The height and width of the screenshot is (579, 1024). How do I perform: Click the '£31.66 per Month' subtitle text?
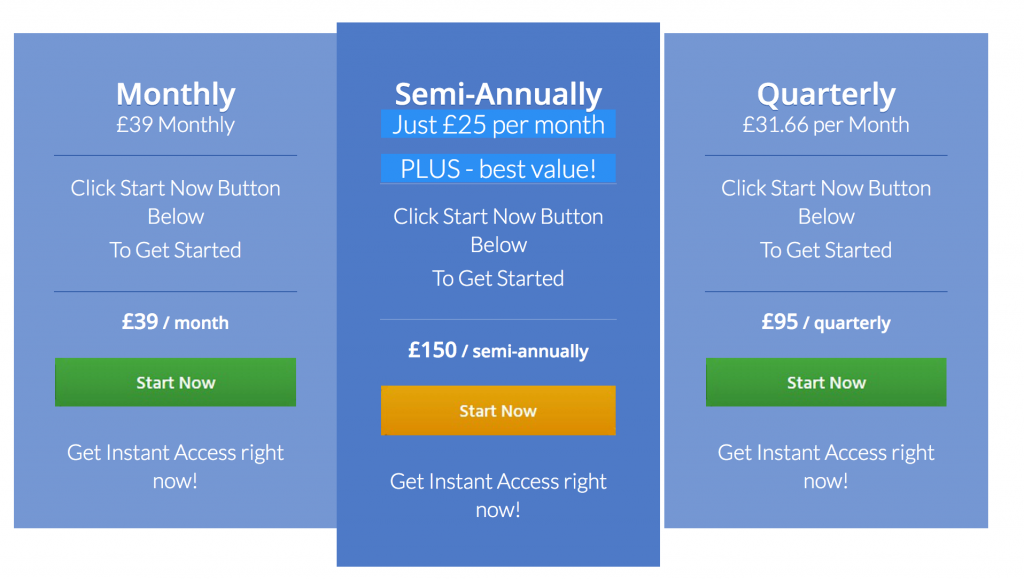click(x=825, y=124)
